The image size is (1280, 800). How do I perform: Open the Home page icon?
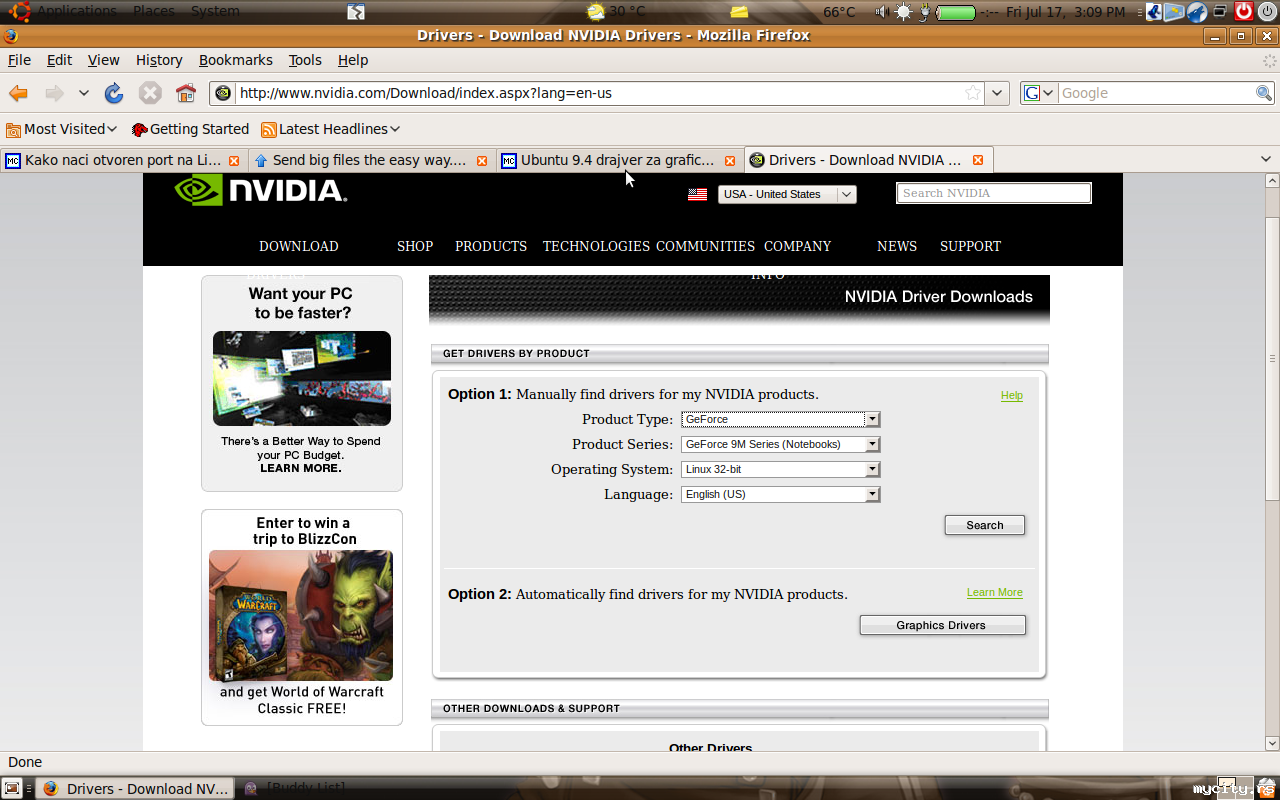coord(185,93)
